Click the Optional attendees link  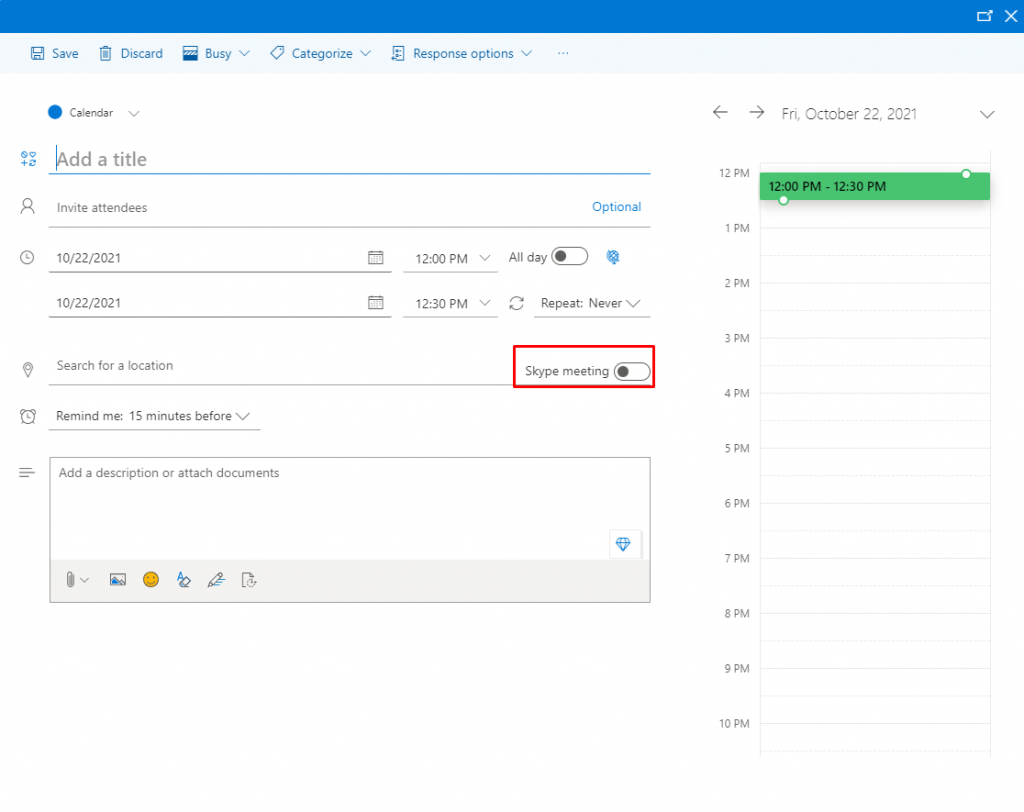tap(616, 206)
